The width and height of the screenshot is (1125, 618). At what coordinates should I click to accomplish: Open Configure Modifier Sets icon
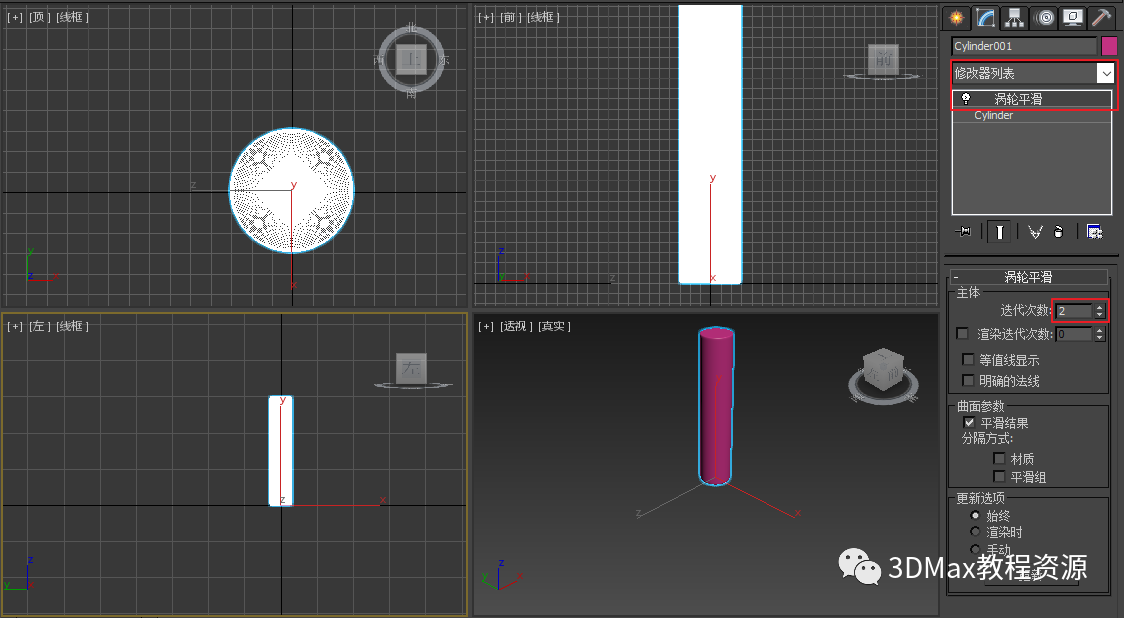click(x=1094, y=231)
